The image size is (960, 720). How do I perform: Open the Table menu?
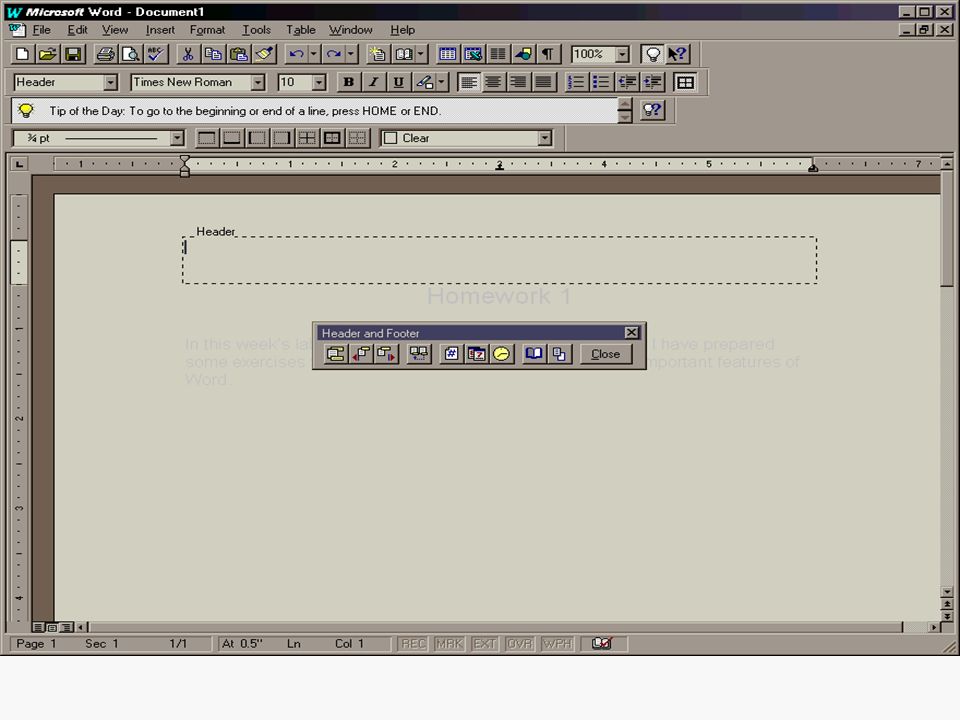pos(301,30)
